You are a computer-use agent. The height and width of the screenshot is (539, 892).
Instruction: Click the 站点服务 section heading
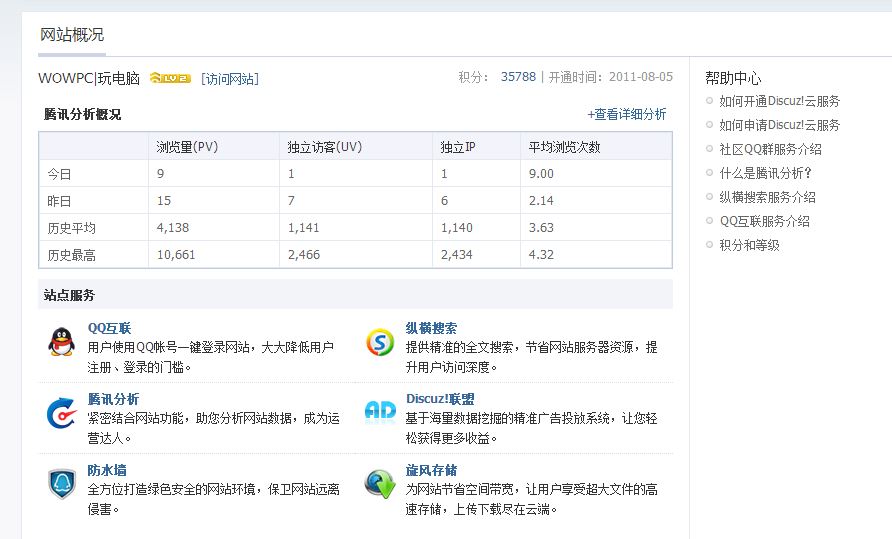click(69, 295)
